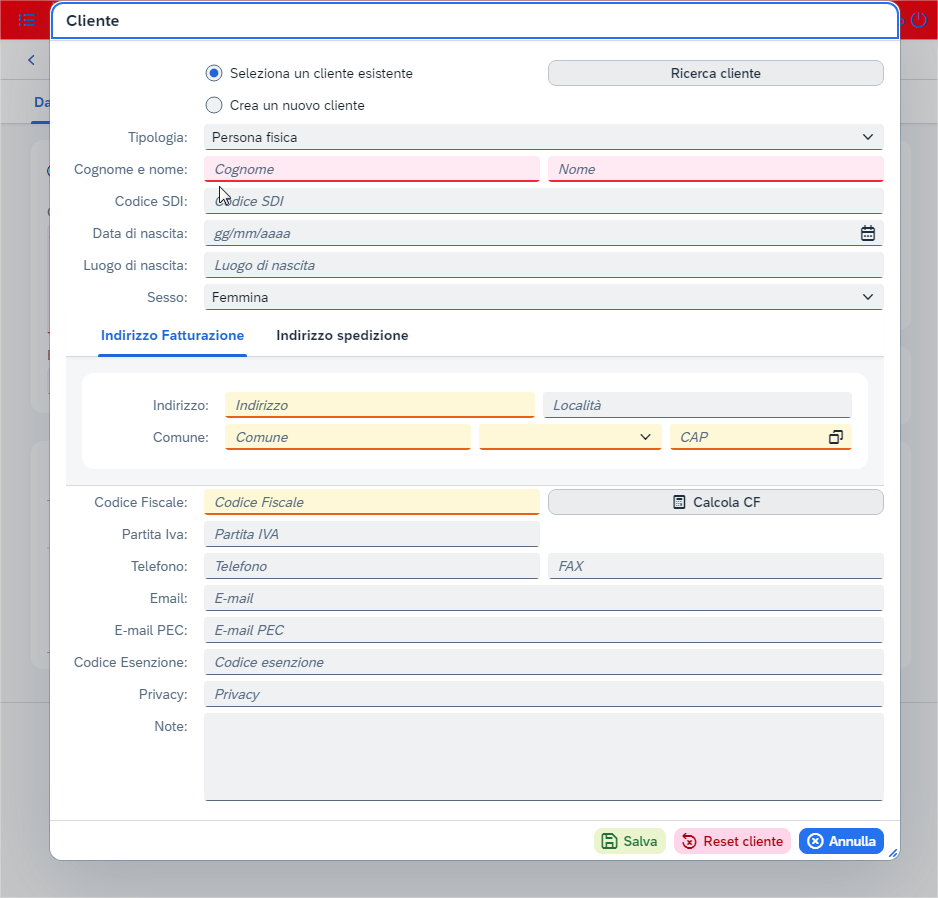Click the Calcola CF button
This screenshot has width=938, height=898.
click(715, 502)
